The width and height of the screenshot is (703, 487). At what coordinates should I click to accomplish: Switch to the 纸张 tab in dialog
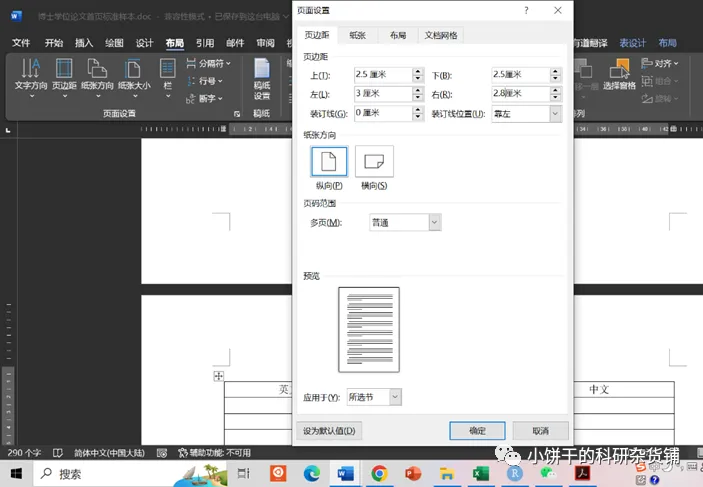358,35
